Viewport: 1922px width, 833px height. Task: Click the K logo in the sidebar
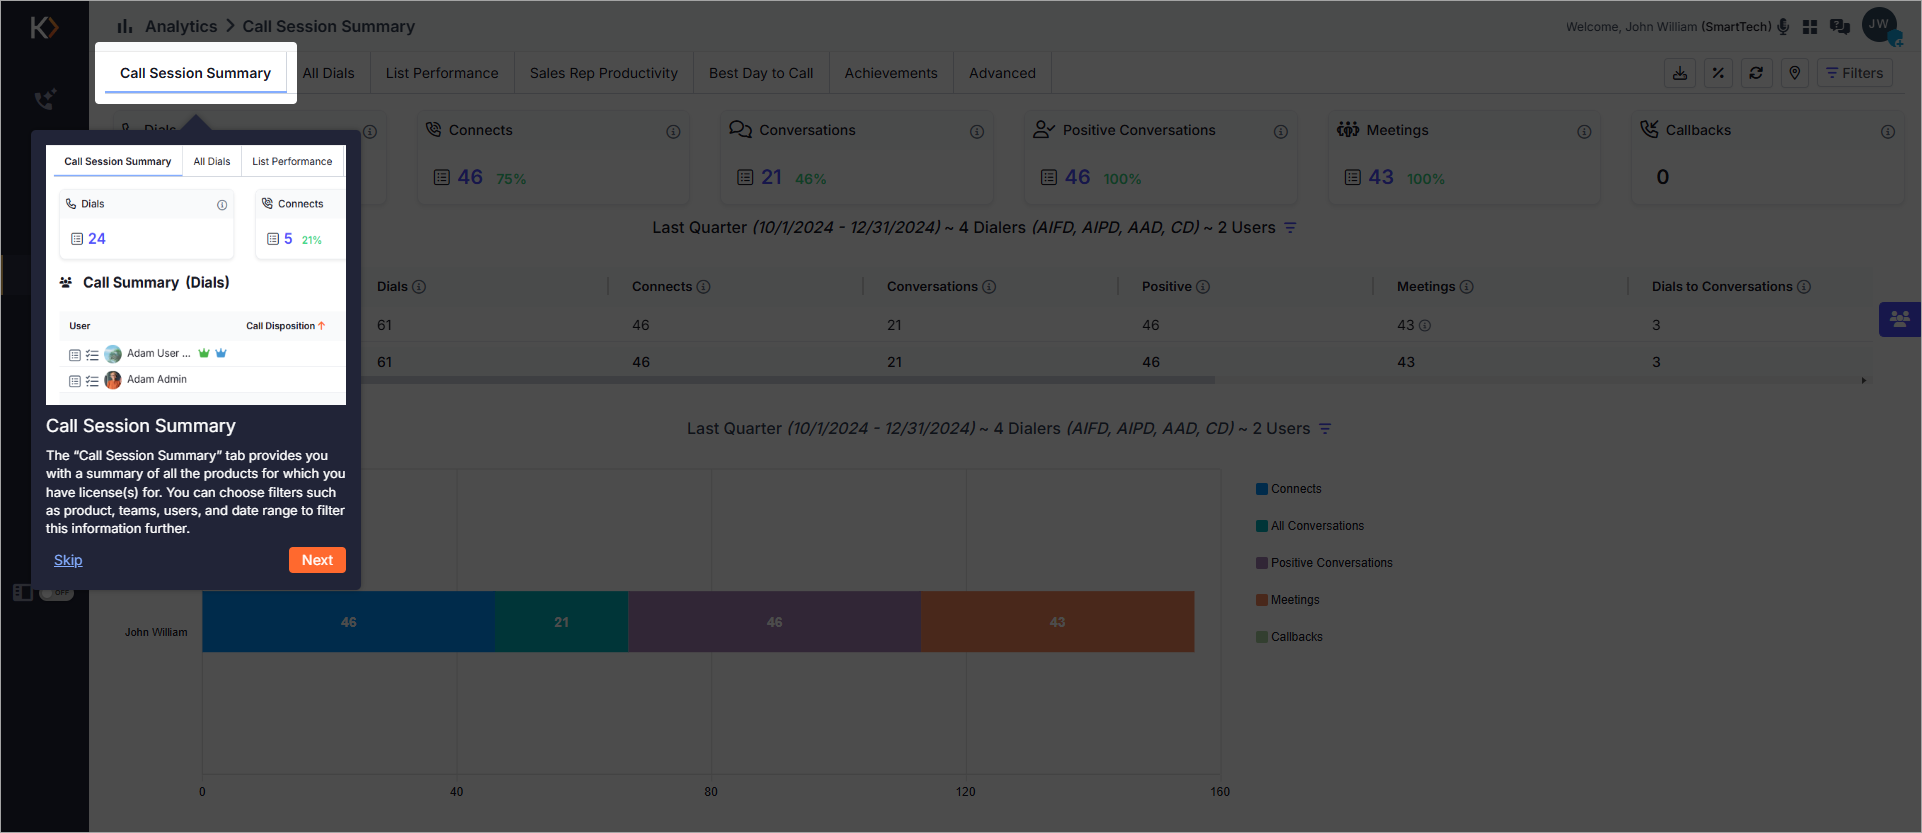pyautogui.click(x=44, y=27)
